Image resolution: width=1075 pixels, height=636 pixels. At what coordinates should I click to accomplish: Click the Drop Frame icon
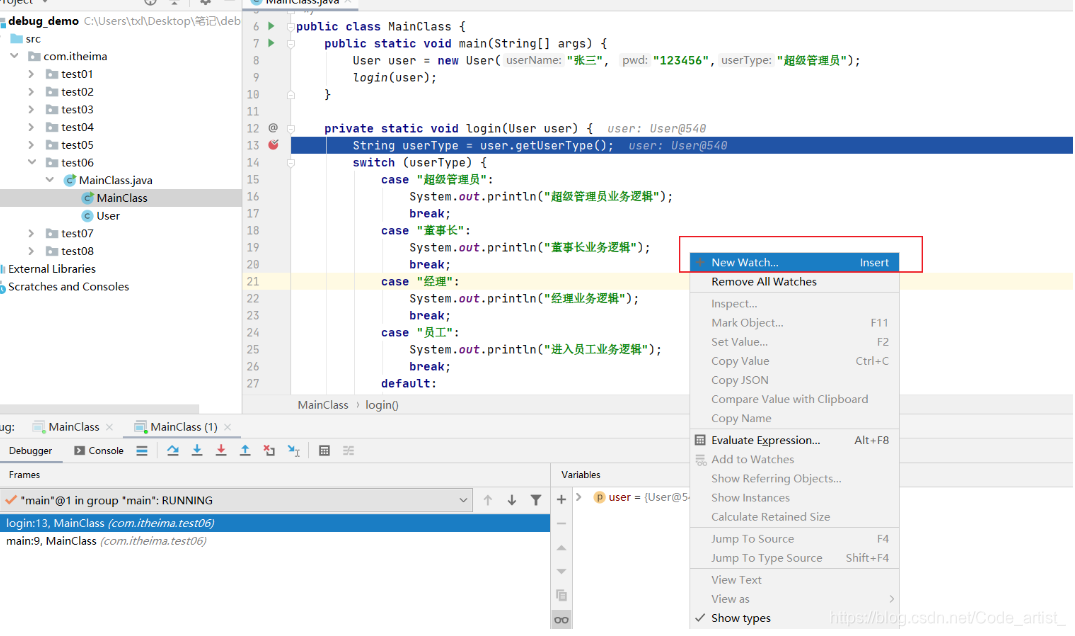tap(269, 450)
